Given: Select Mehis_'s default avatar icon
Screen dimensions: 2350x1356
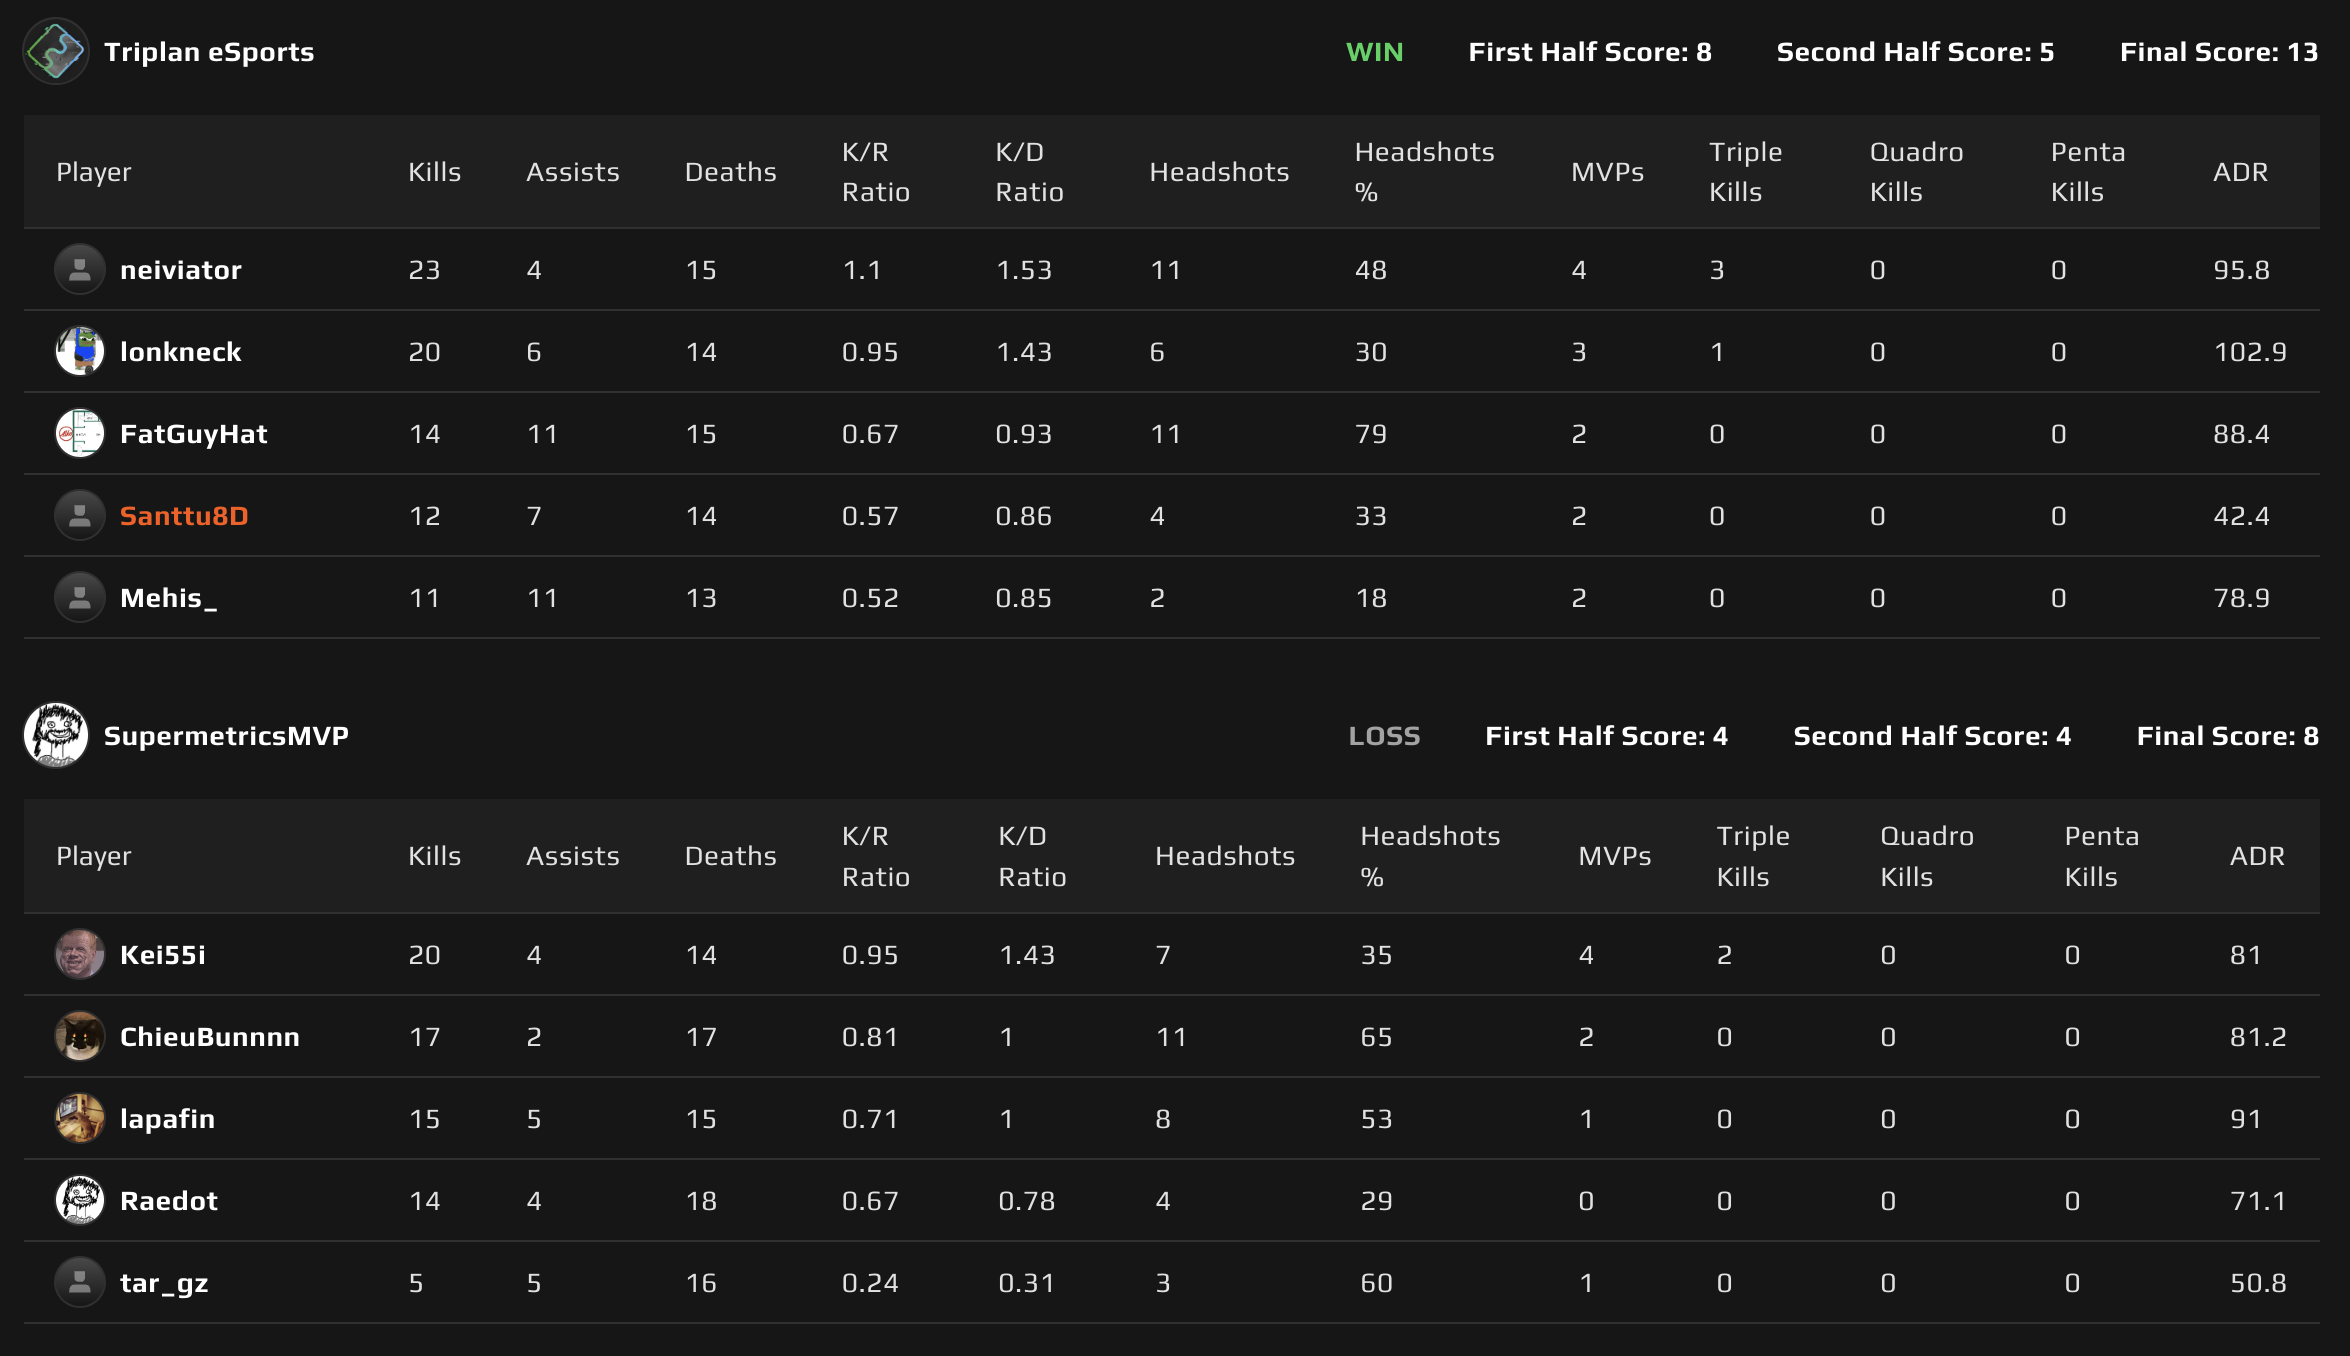Looking at the screenshot, I should pos(80,597).
